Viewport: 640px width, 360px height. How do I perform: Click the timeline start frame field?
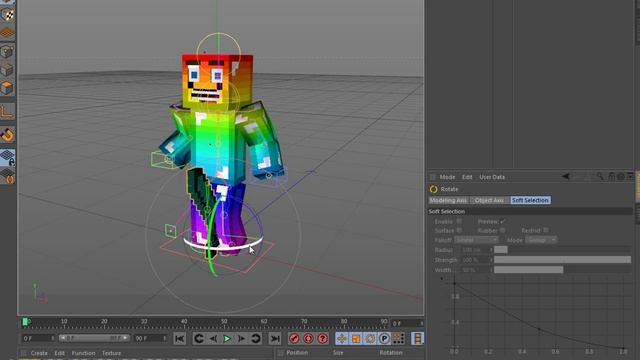point(38,338)
